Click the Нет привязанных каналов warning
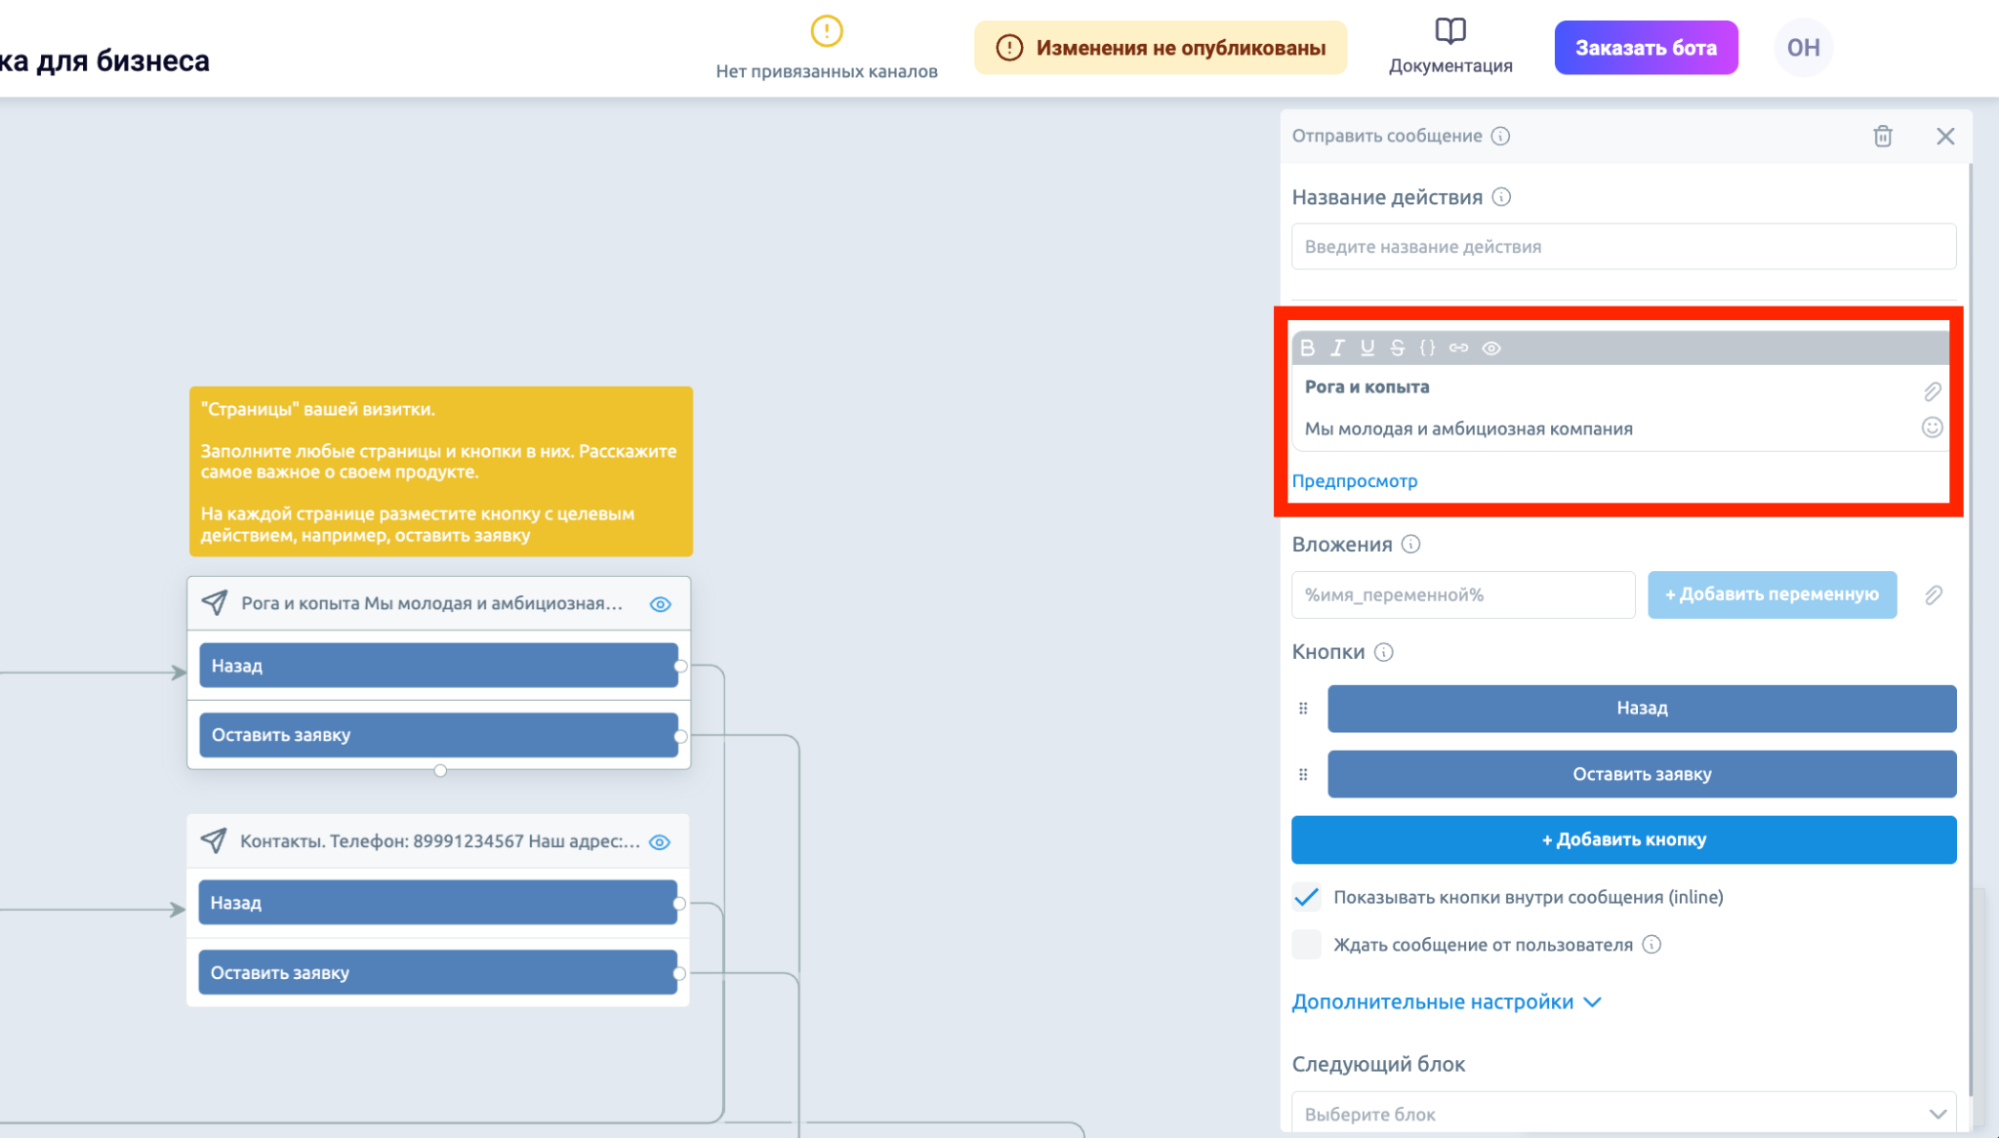 (x=826, y=45)
